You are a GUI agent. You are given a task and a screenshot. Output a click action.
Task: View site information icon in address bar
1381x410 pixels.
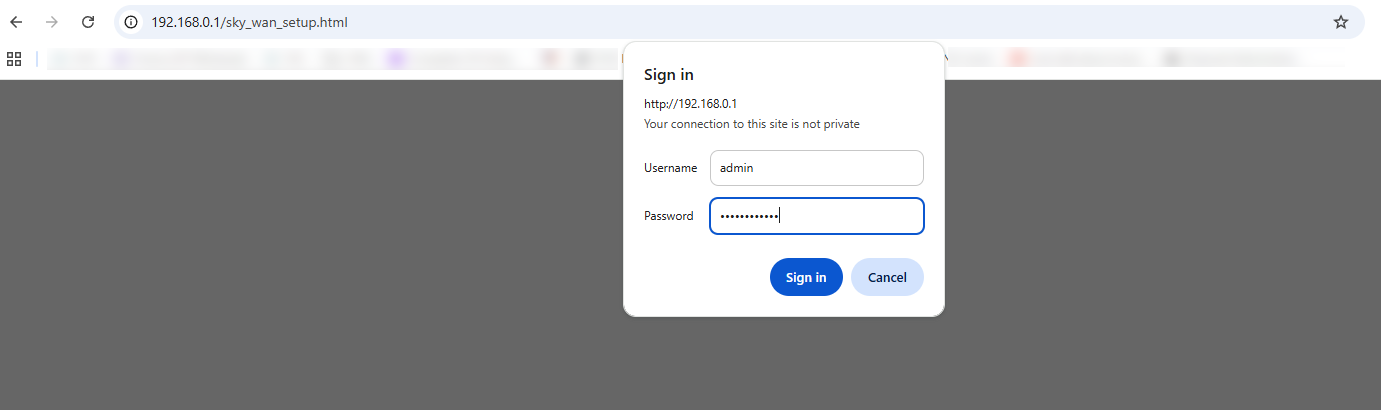(131, 22)
